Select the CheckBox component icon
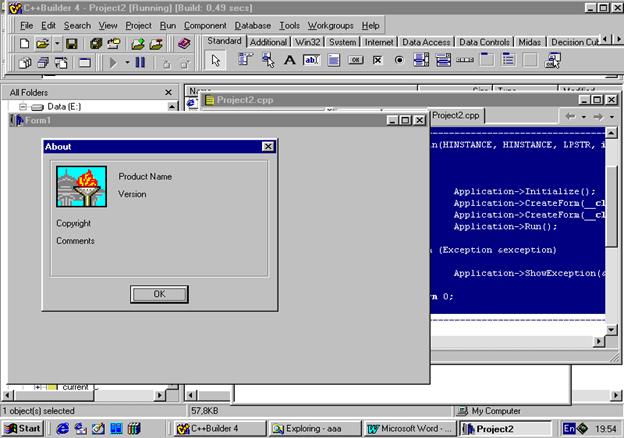Screen dimensions: 624x438 tap(377, 60)
